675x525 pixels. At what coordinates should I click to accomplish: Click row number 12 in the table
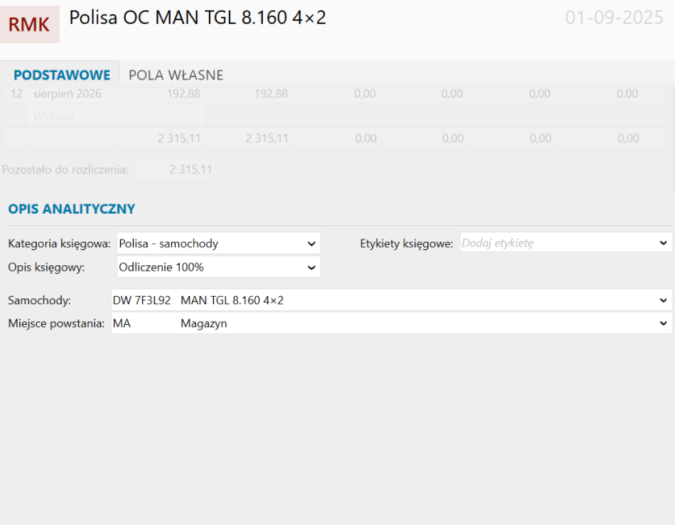[x=16, y=93]
